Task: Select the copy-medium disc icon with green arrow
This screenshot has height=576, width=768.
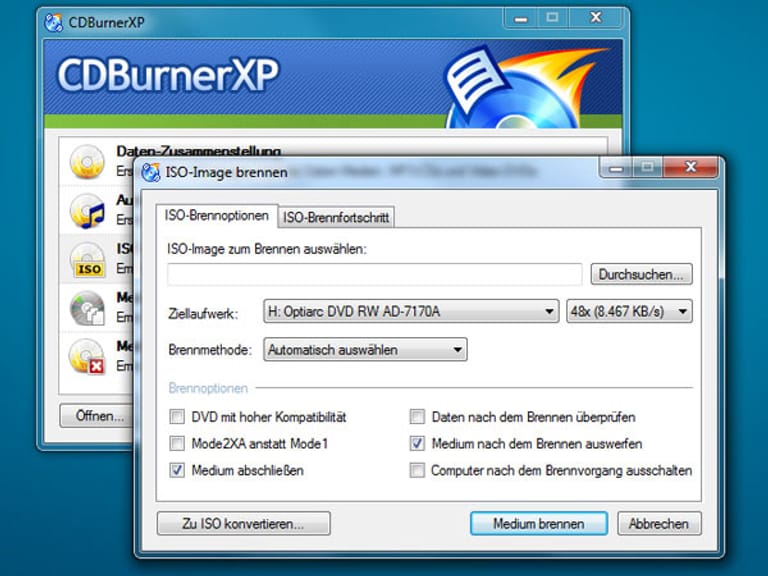Action: pos(87,309)
